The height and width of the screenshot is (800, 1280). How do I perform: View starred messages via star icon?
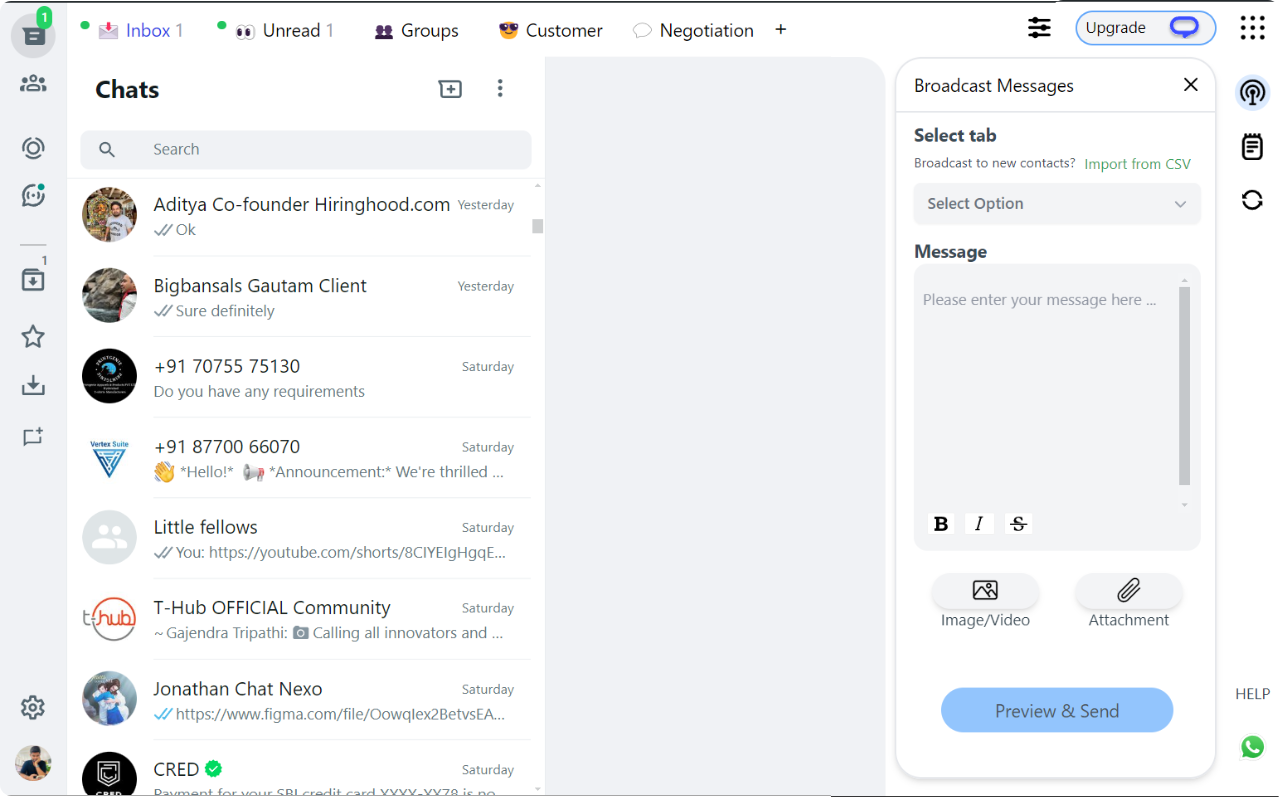point(33,337)
